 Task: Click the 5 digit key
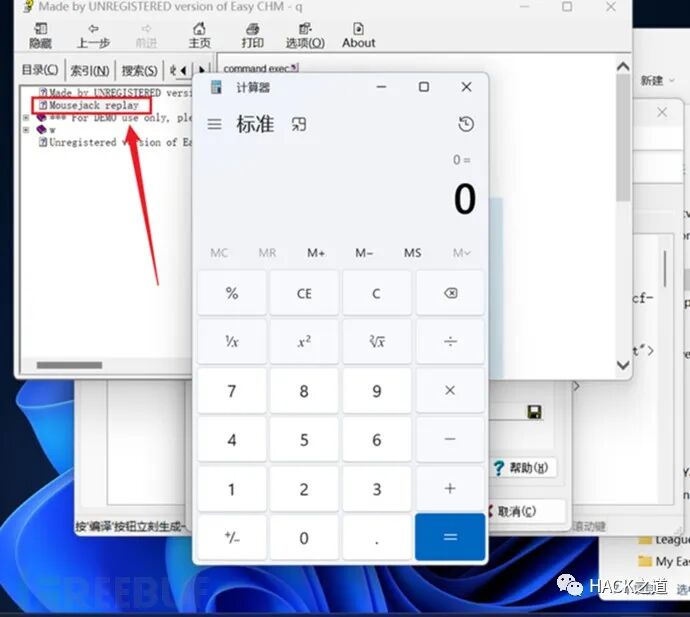304,440
